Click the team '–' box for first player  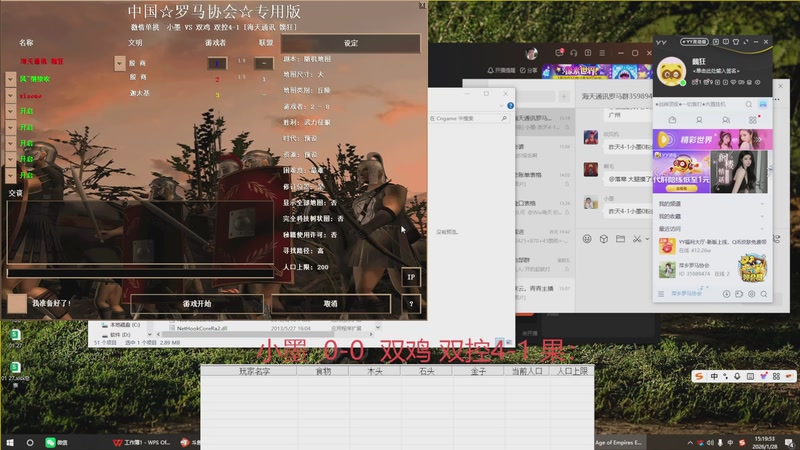point(264,63)
